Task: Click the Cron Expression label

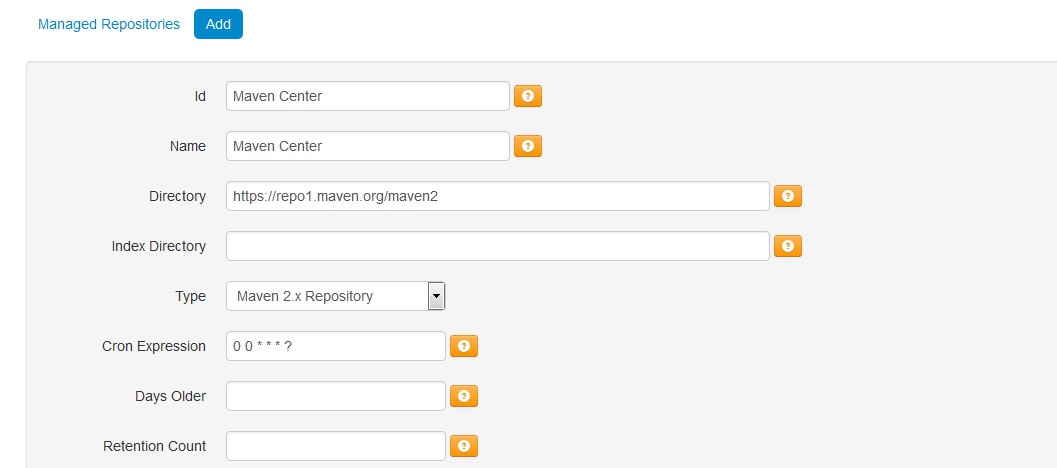Action: [154, 346]
